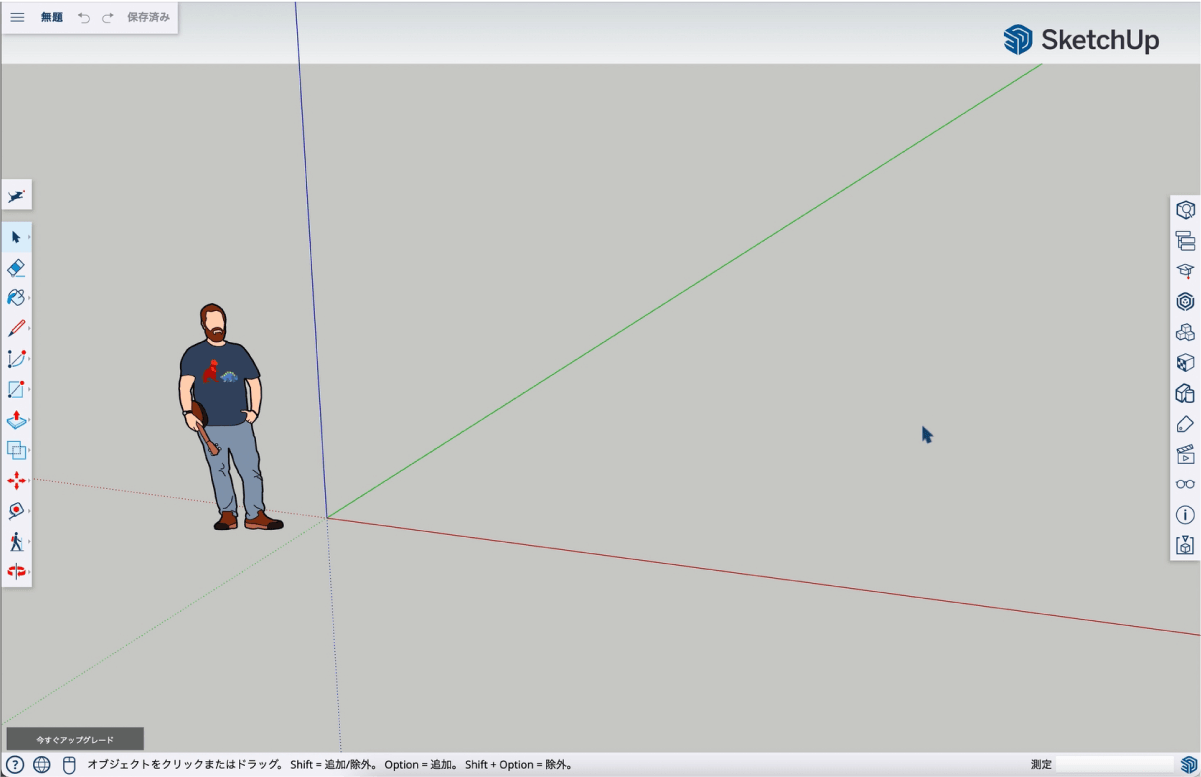The height and width of the screenshot is (777, 1201).
Task: Open the Scenes clapperboard panel
Action: tap(1185, 454)
